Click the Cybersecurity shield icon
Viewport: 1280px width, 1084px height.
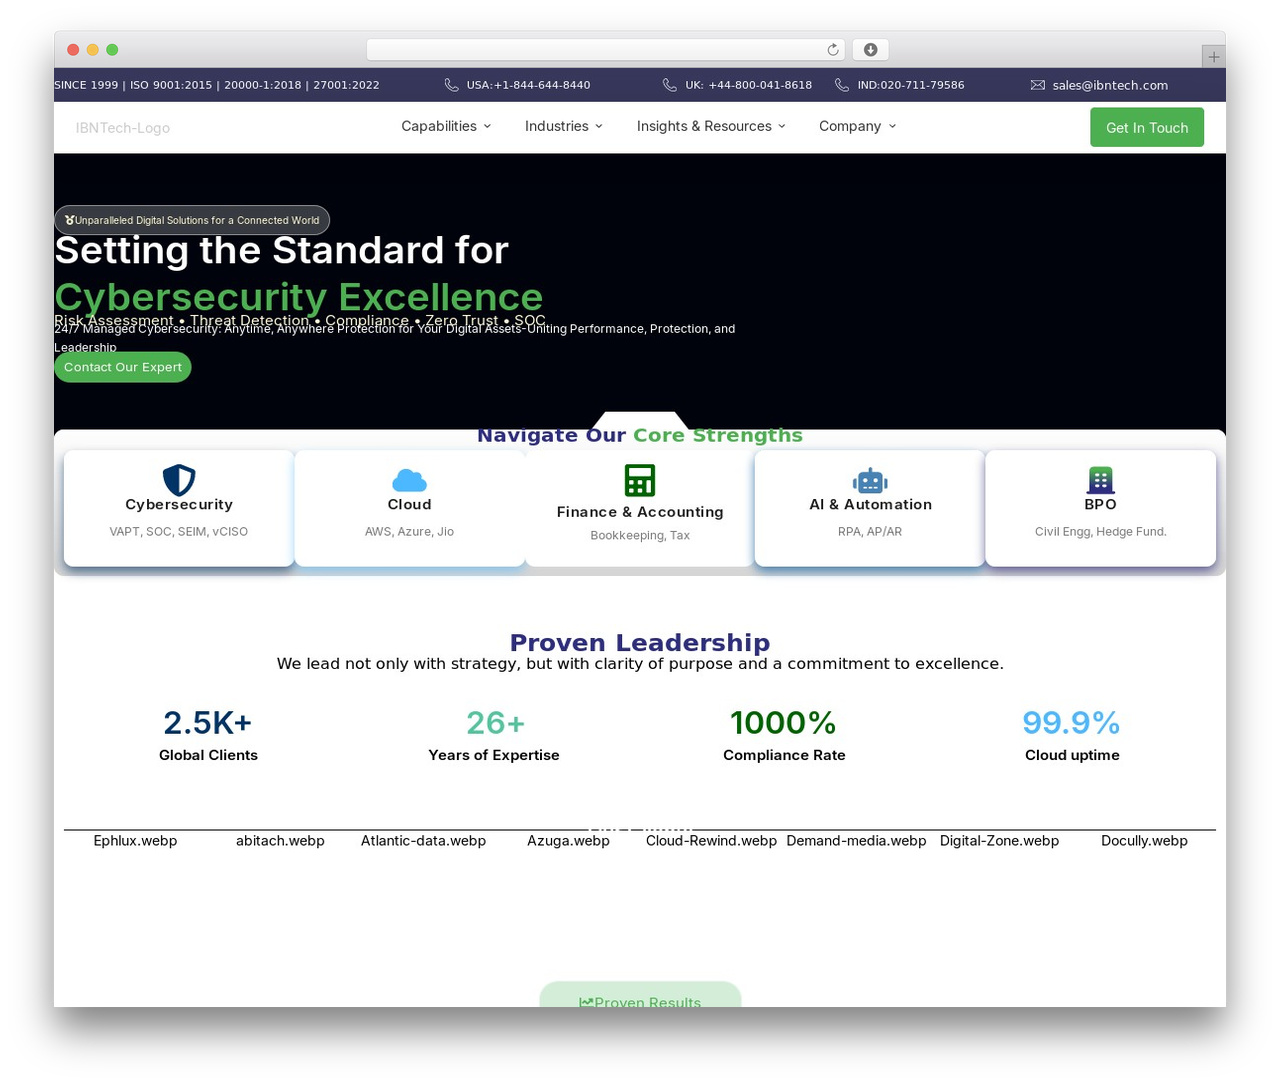(179, 480)
